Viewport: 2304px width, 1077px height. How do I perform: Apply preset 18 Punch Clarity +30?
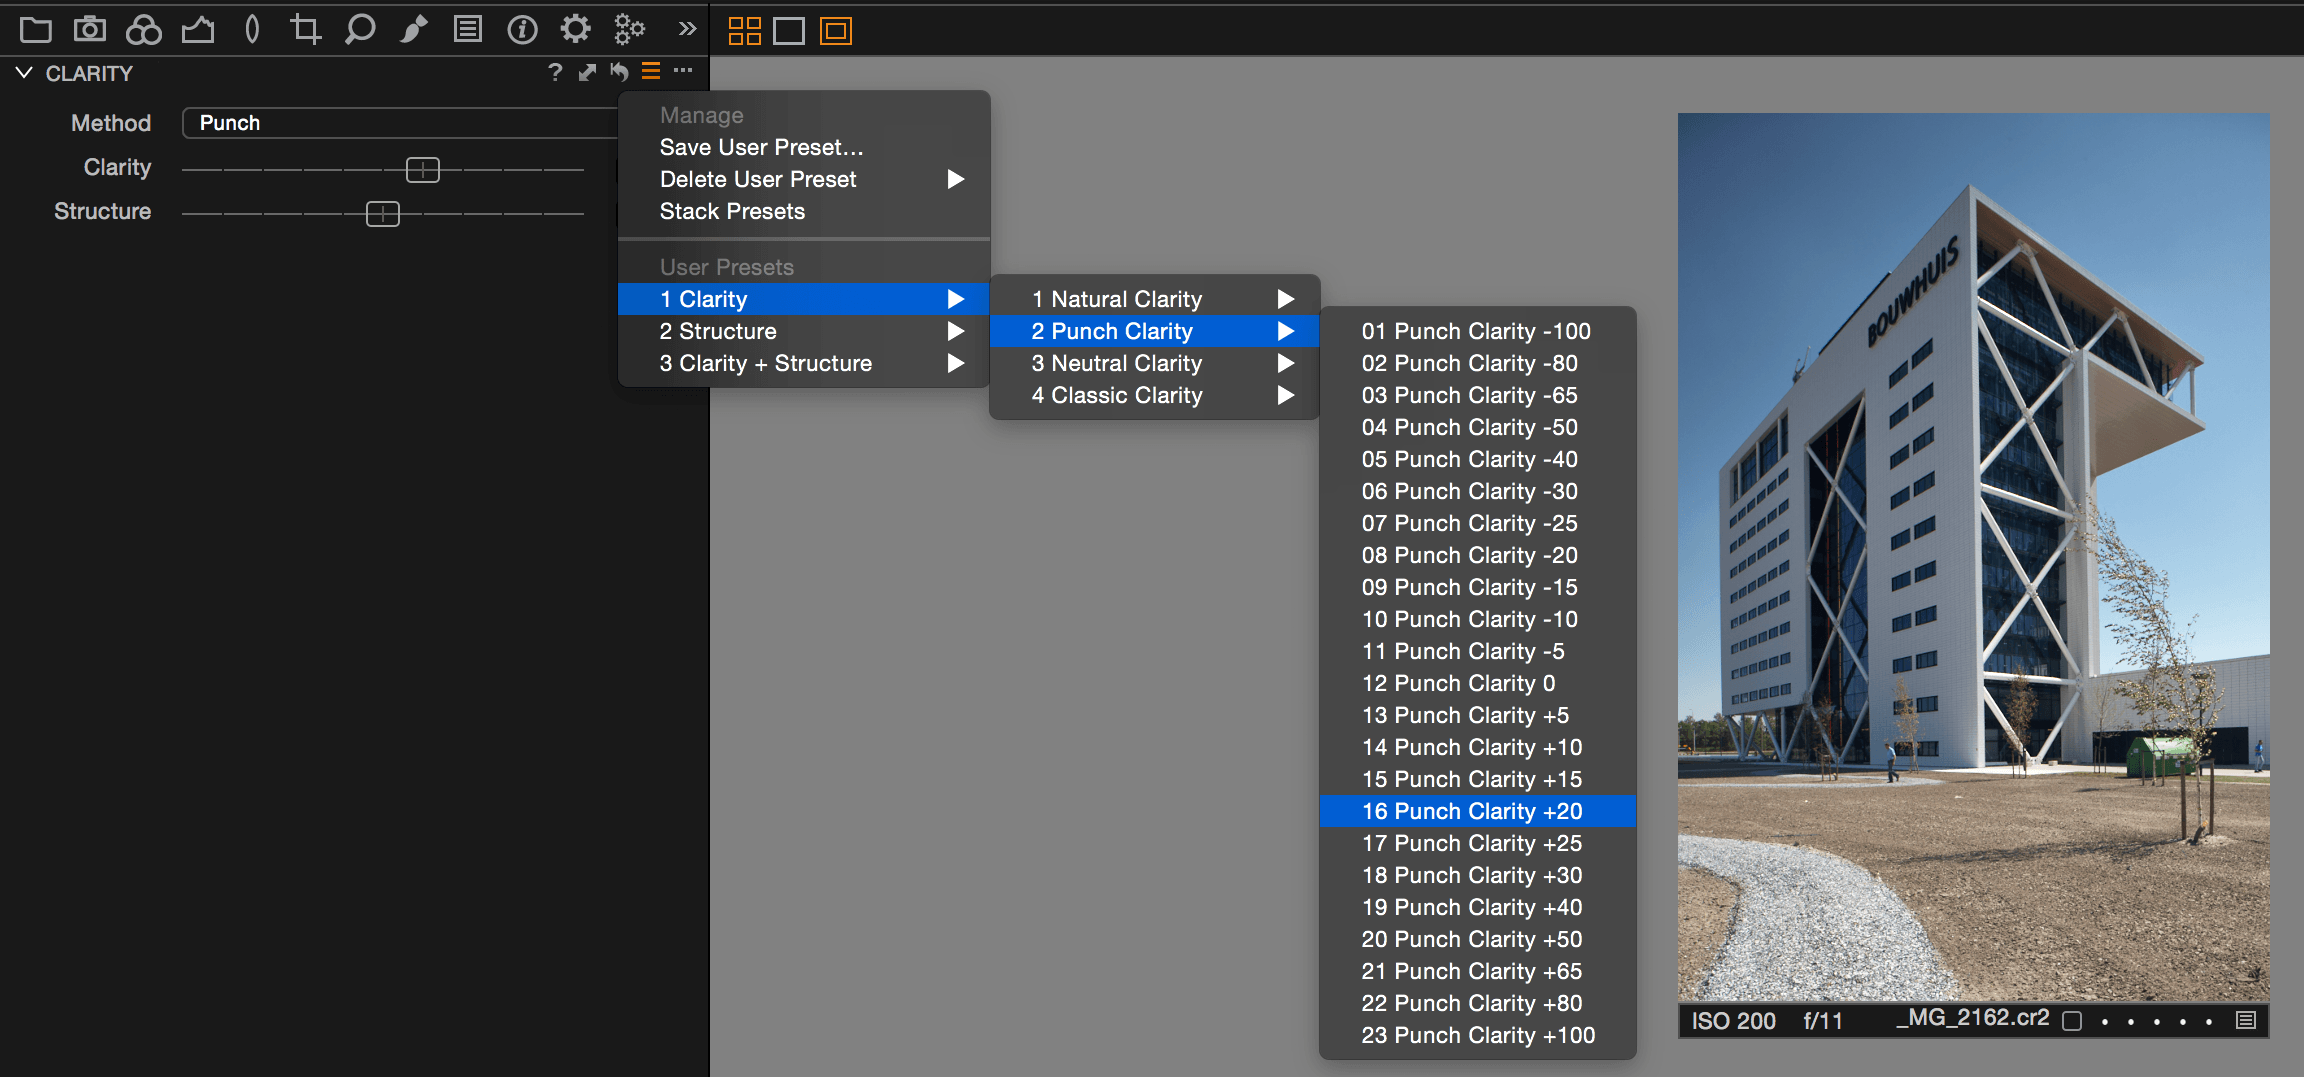tap(1478, 875)
